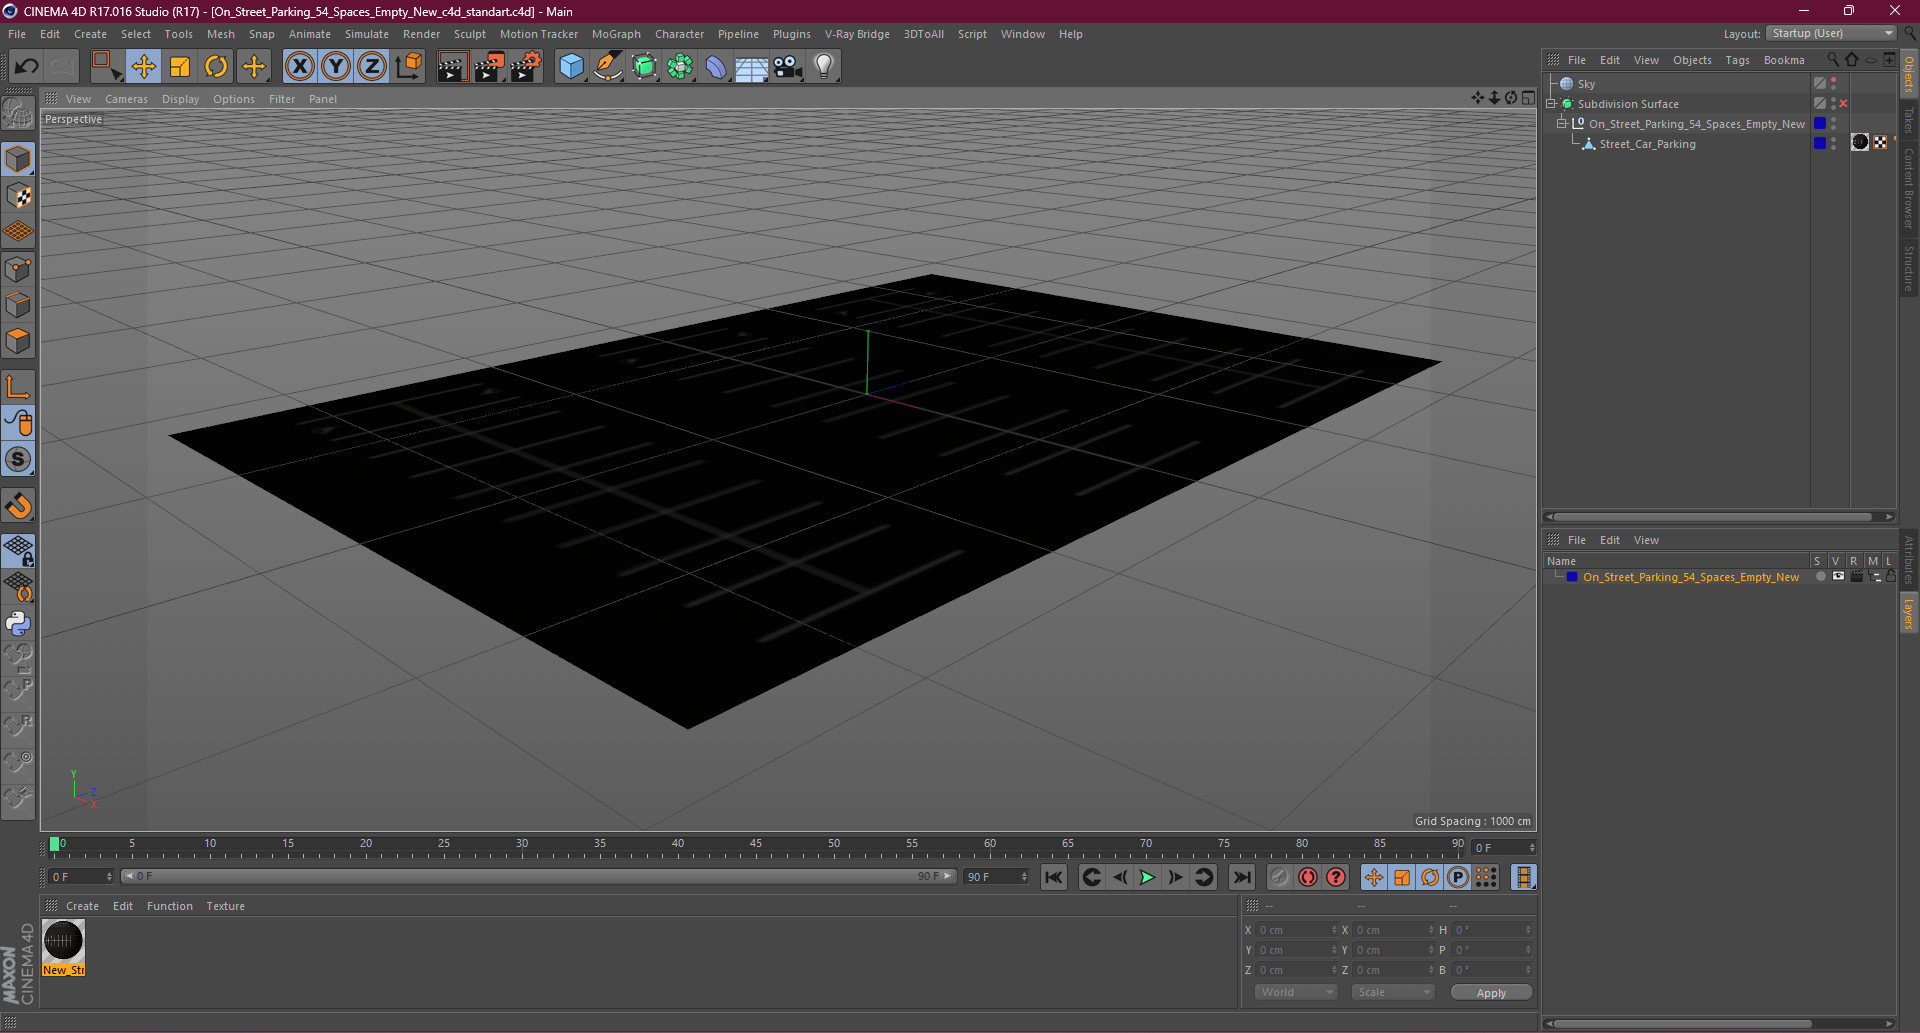Viewport: 1920px width, 1033px height.
Task: Collapse On_Street_Parking_54_Spaces_Empty_New null node
Action: pos(1561,124)
